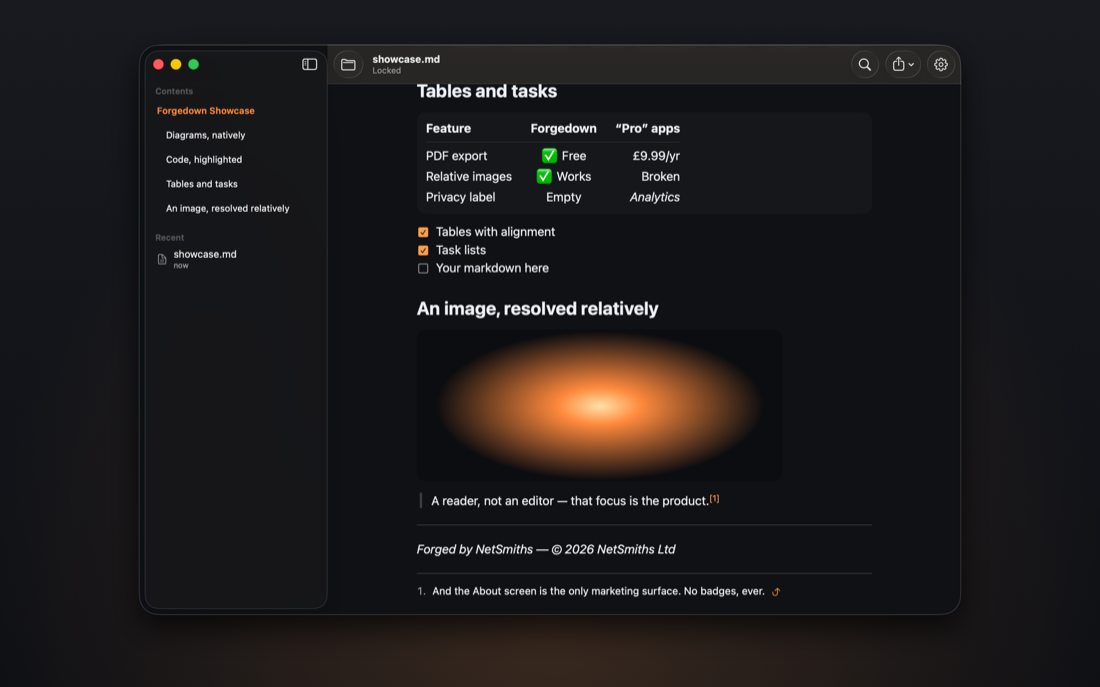Click the 'Tables and tasks' heading
This screenshot has height=687, width=1100.
point(487,91)
